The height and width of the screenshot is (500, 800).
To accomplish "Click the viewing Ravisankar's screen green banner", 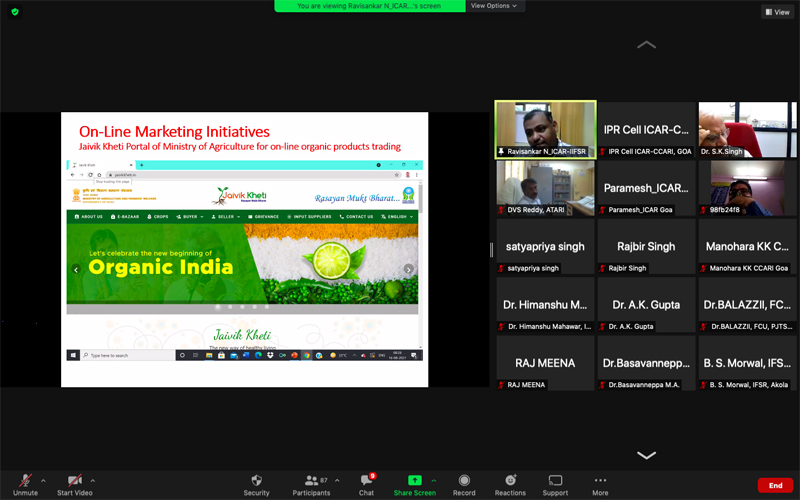I will click(369, 6).
